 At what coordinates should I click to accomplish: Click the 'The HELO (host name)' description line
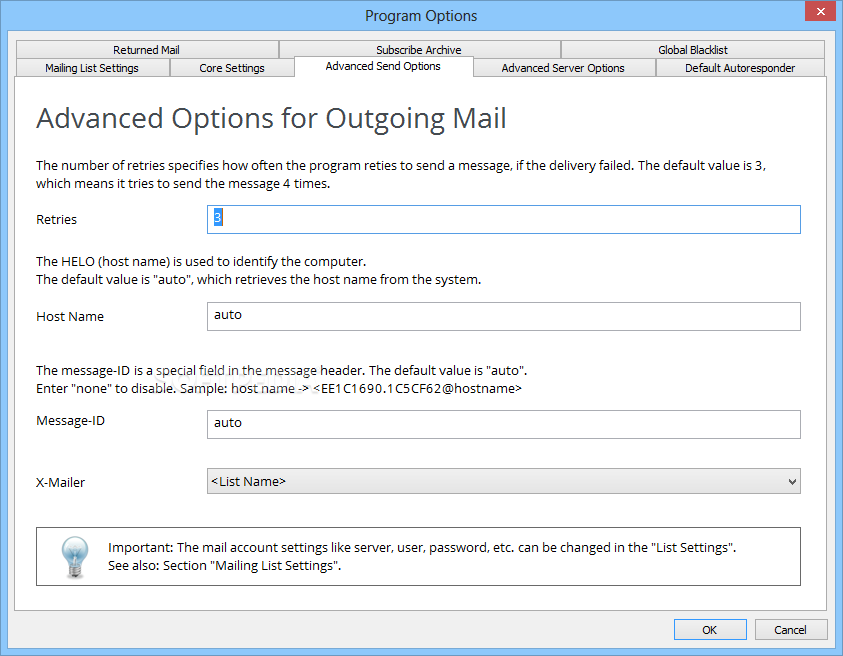[201, 261]
